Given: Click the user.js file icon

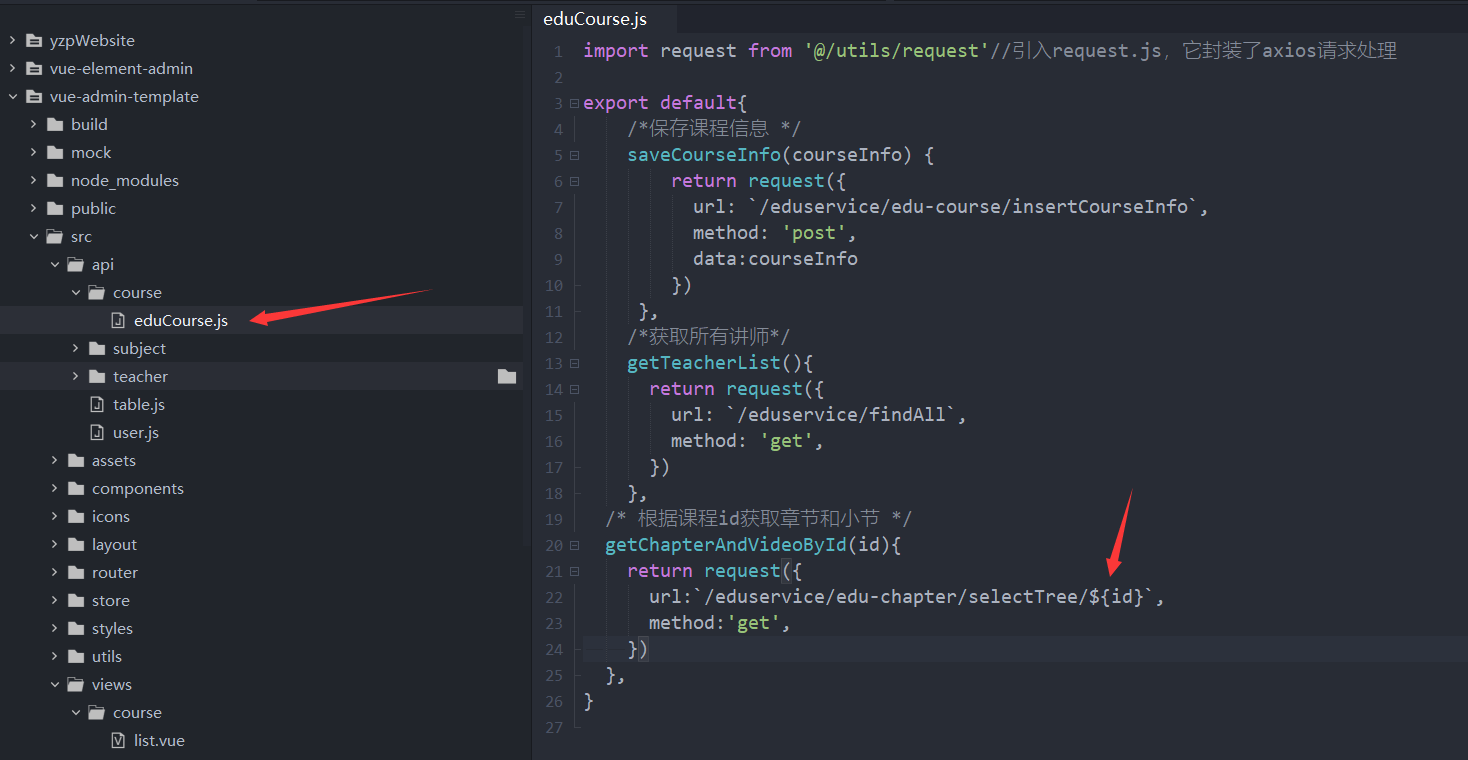Looking at the screenshot, I should (97, 433).
